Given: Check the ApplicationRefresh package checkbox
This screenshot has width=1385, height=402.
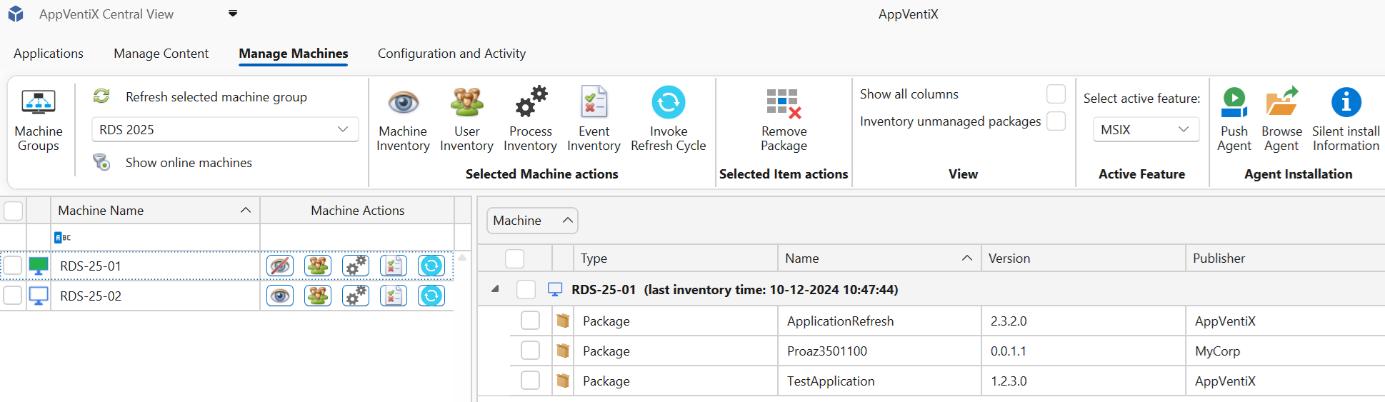Looking at the screenshot, I should coord(531,321).
